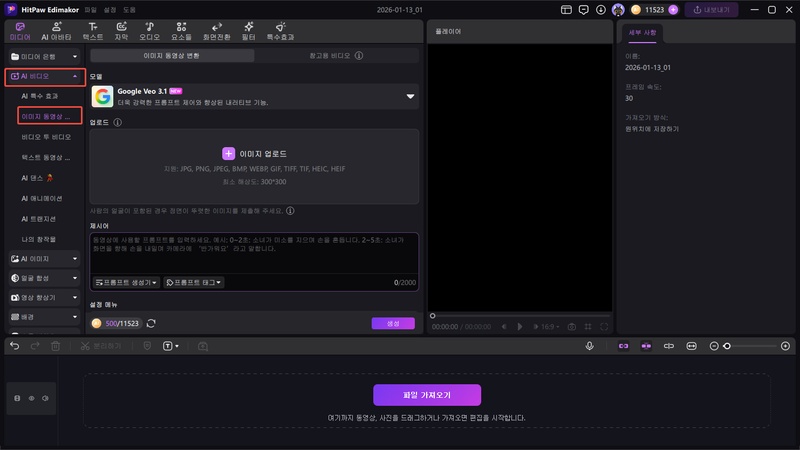Expand the 영상 향상기 section
The height and width of the screenshot is (450, 800).
(44, 297)
